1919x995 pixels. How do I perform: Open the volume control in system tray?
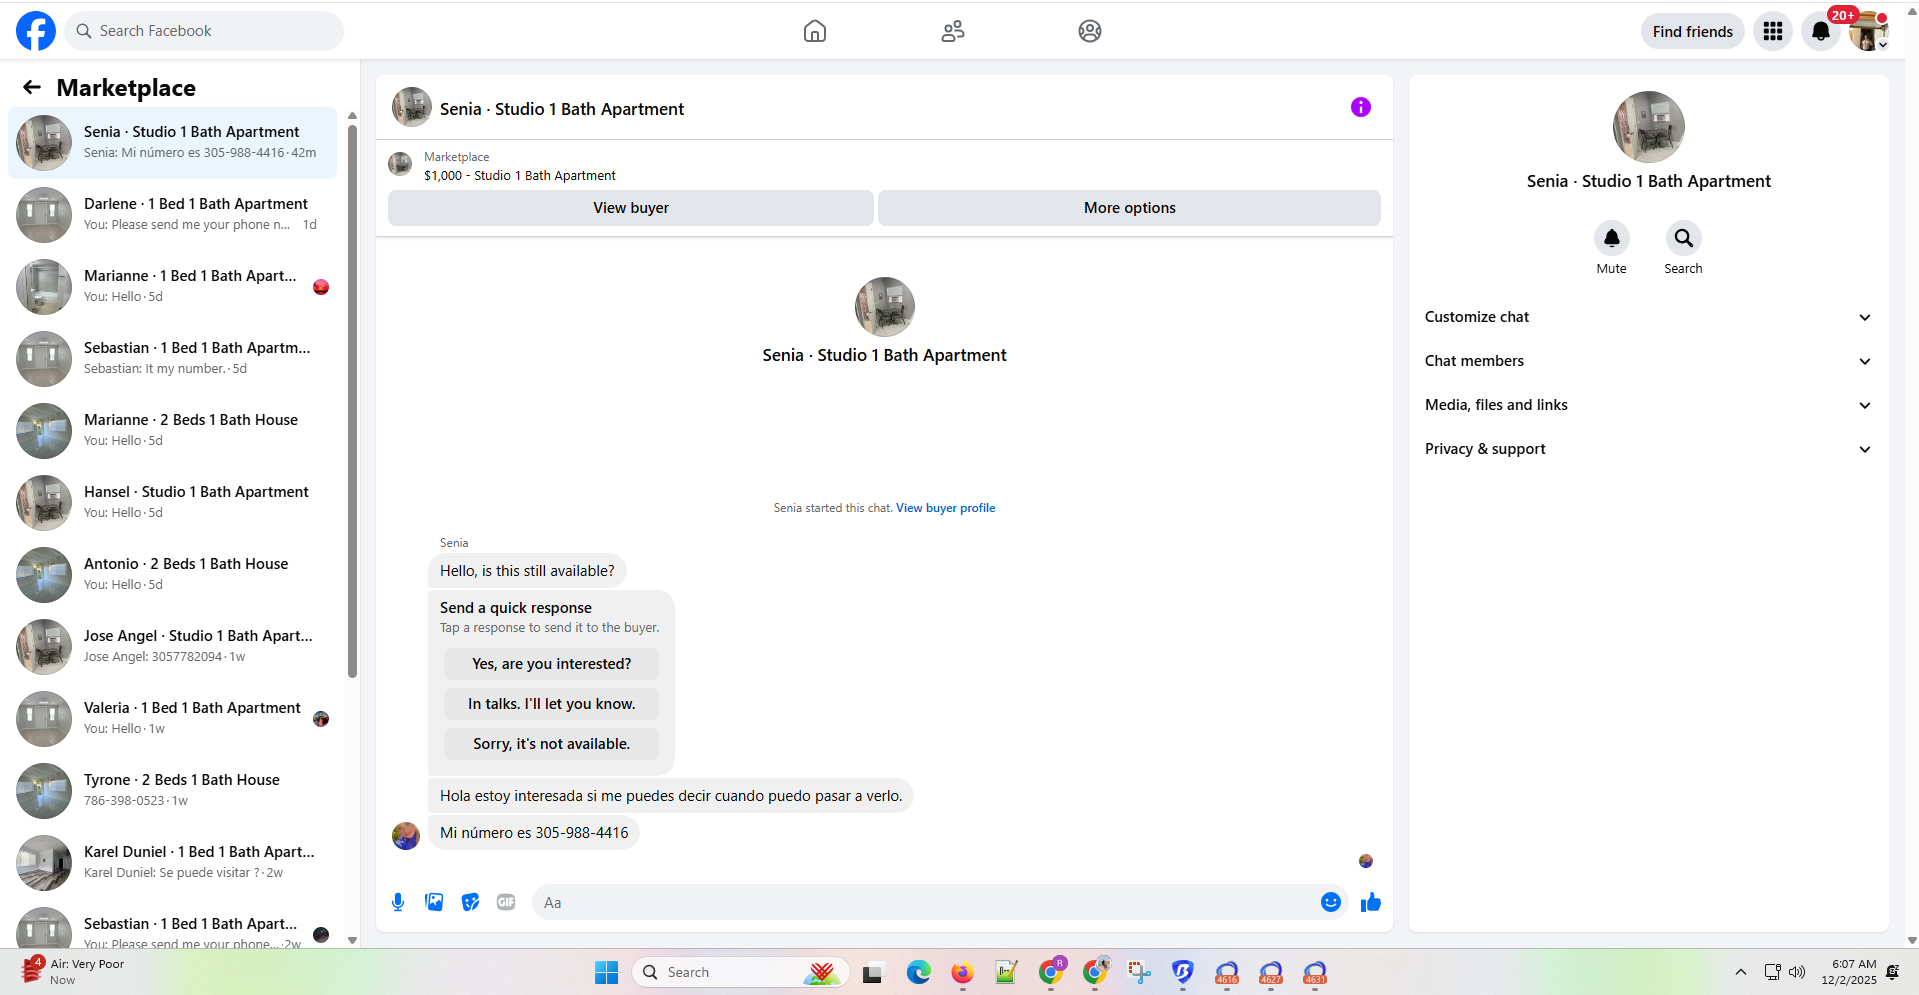click(x=1797, y=972)
